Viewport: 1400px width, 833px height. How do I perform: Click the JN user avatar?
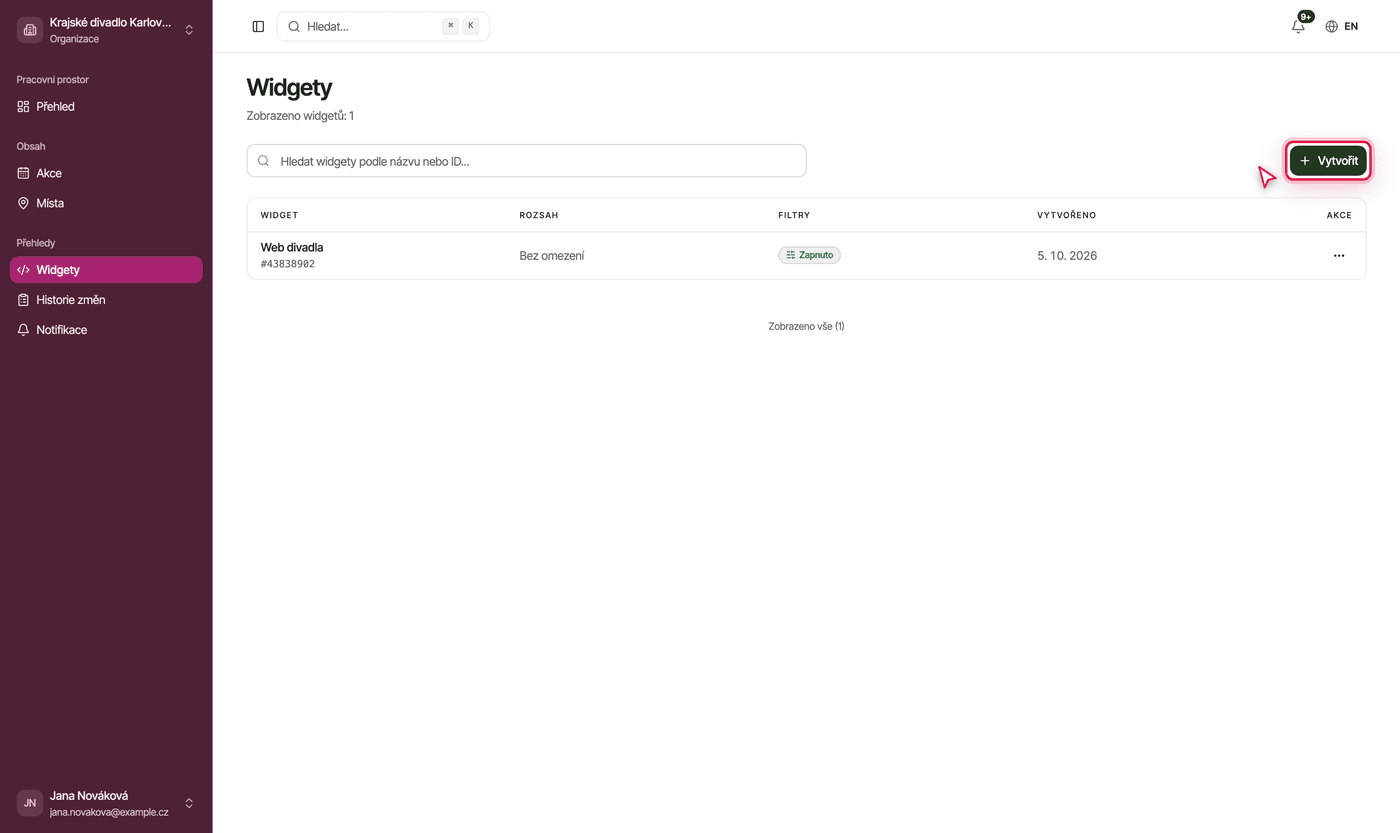tap(30, 803)
